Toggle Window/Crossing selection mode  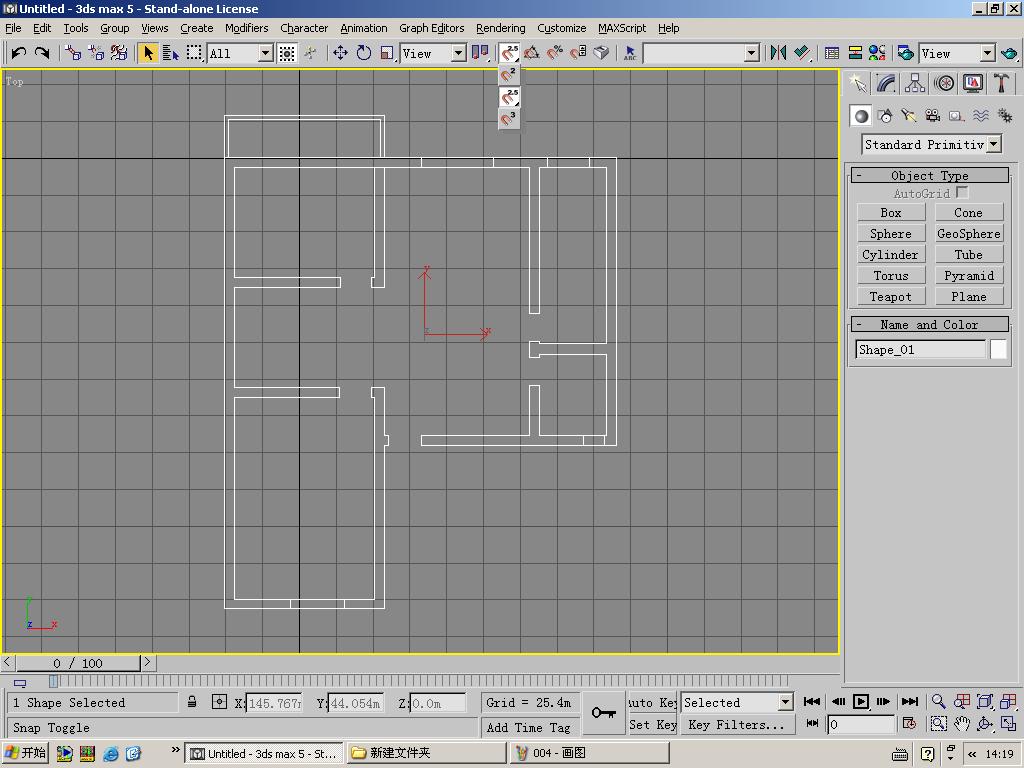coord(287,53)
